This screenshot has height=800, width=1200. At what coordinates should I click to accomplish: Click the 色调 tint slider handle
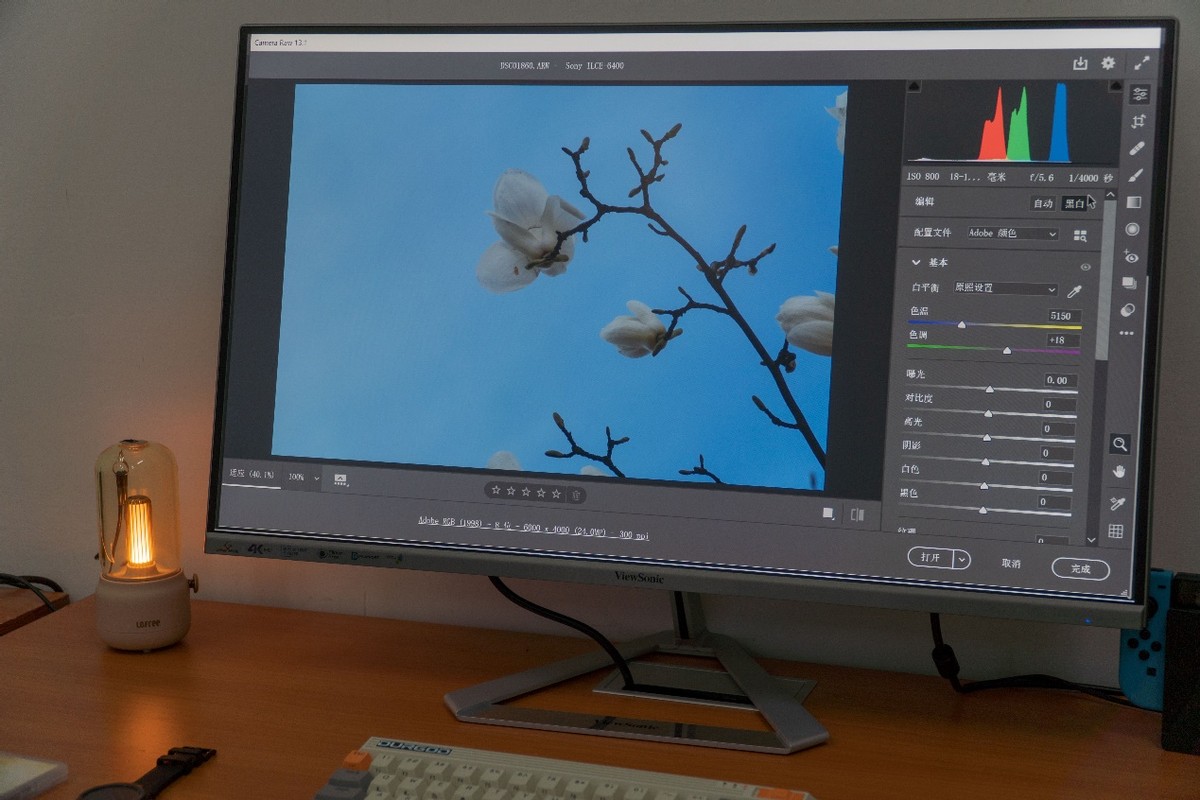(1006, 350)
